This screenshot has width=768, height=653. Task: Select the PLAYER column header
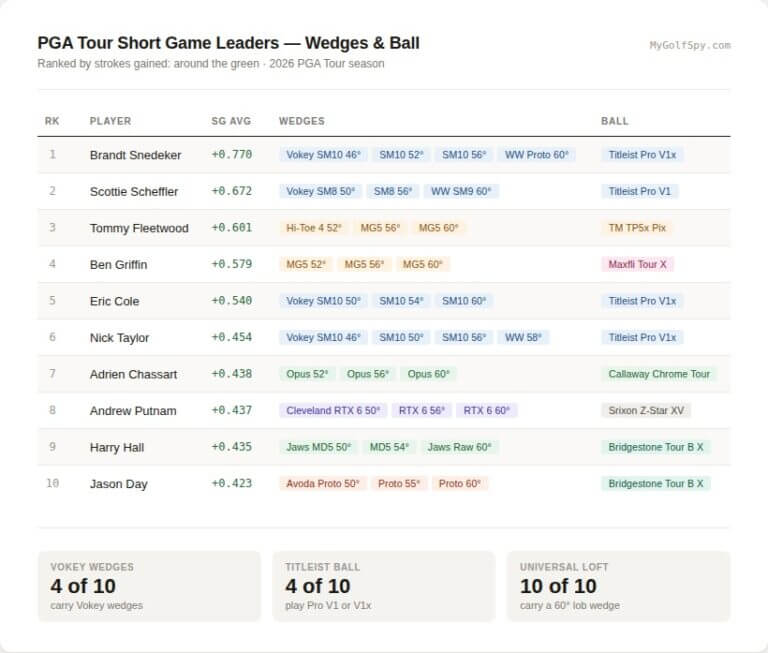point(110,121)
